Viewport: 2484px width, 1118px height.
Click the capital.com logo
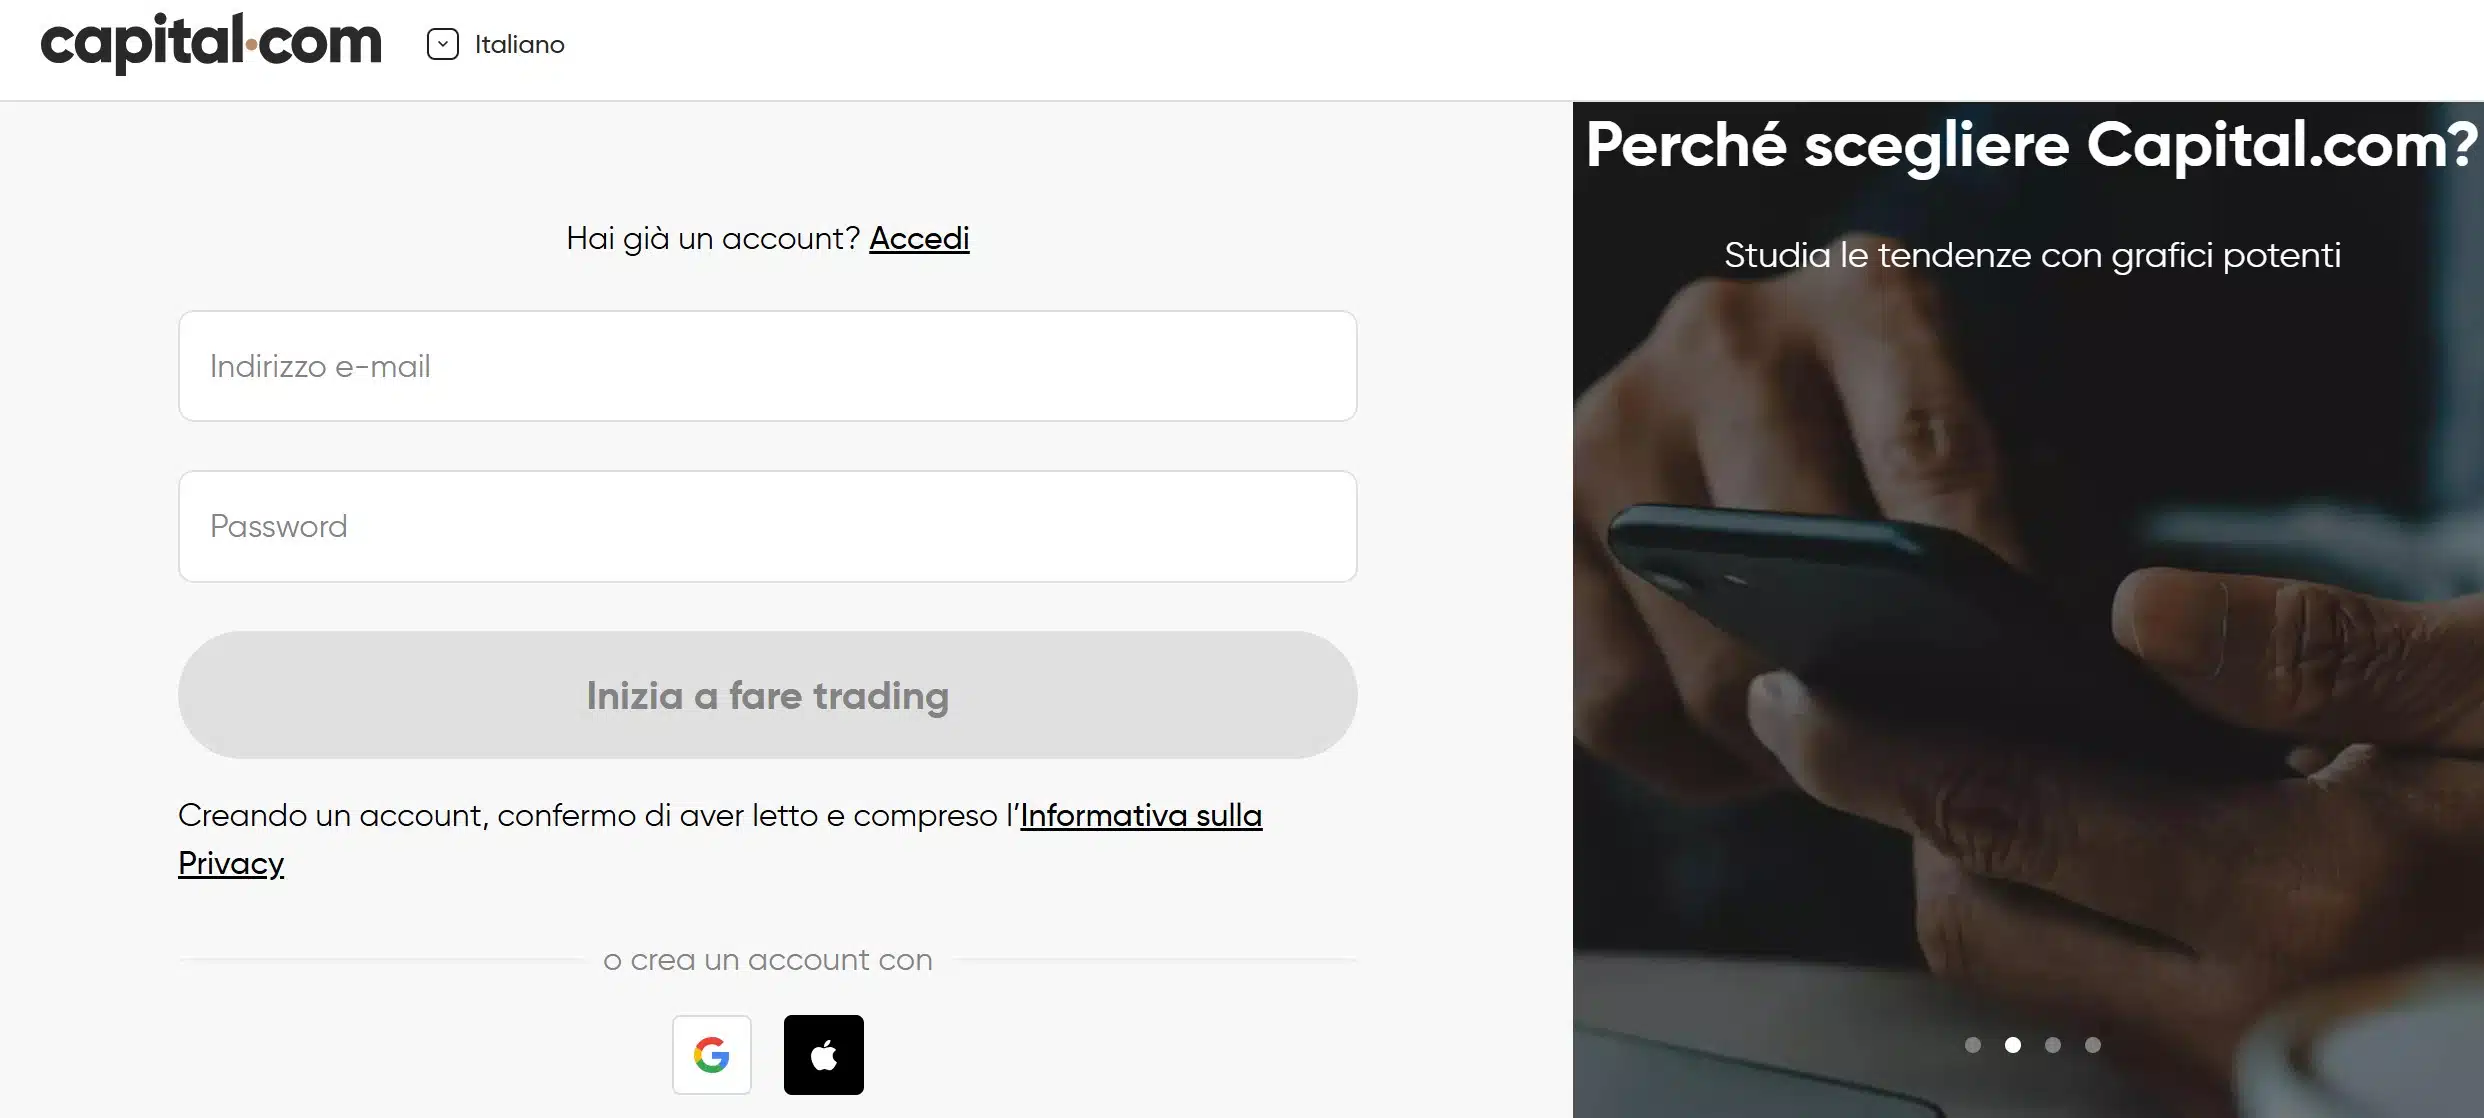[211, 44]
